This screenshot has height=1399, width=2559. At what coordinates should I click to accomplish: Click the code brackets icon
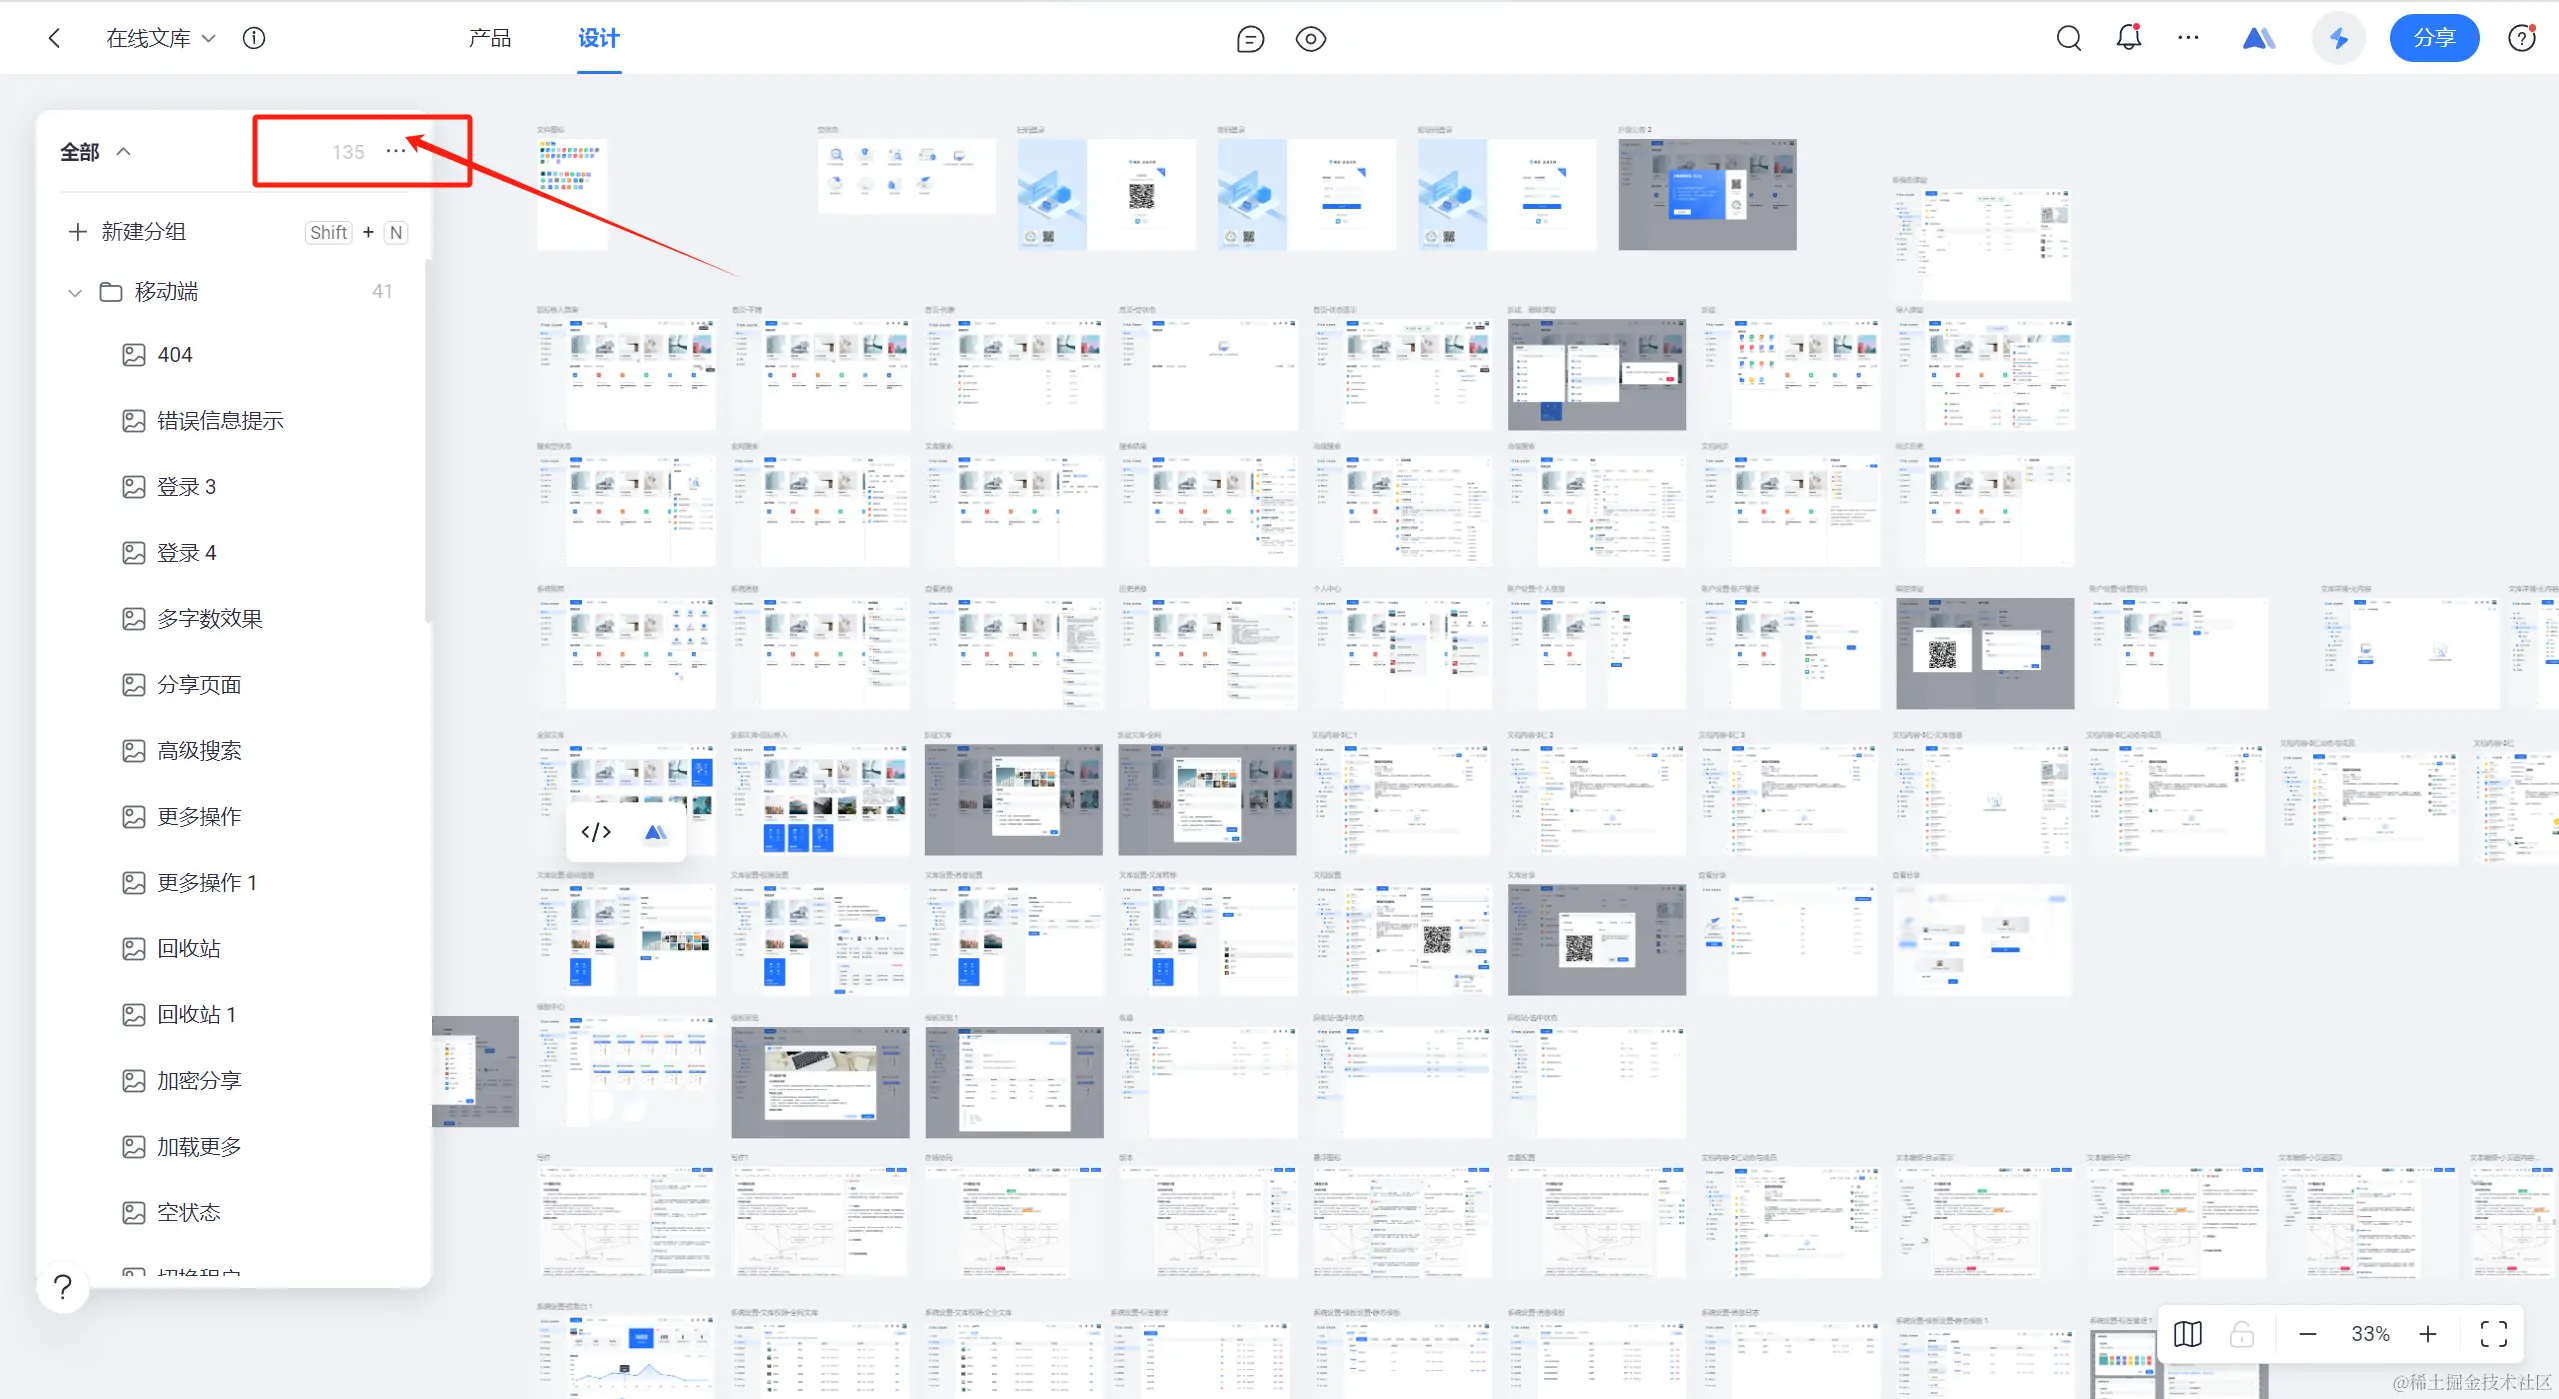pyautogui.click(x=596, y=832)
